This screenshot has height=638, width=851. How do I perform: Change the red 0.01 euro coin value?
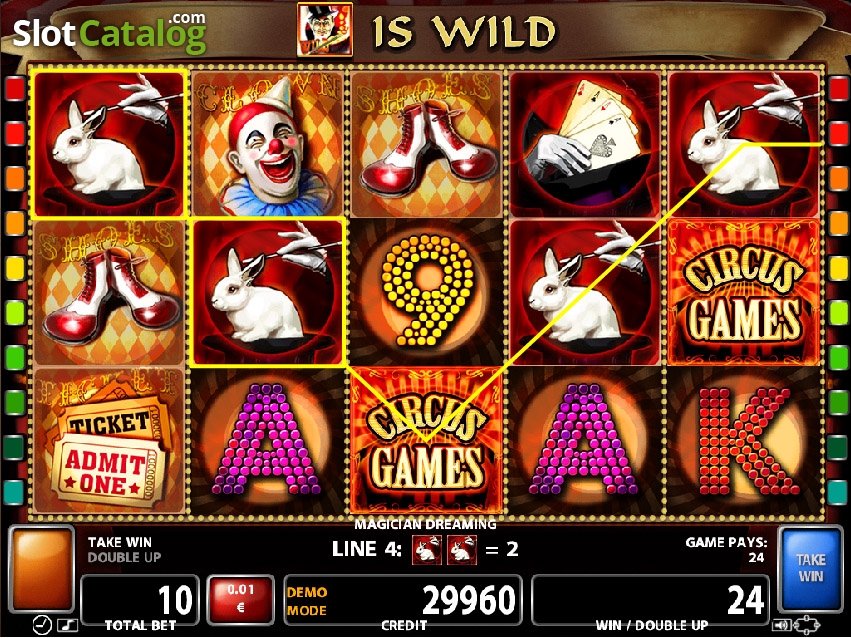(240, 599)
